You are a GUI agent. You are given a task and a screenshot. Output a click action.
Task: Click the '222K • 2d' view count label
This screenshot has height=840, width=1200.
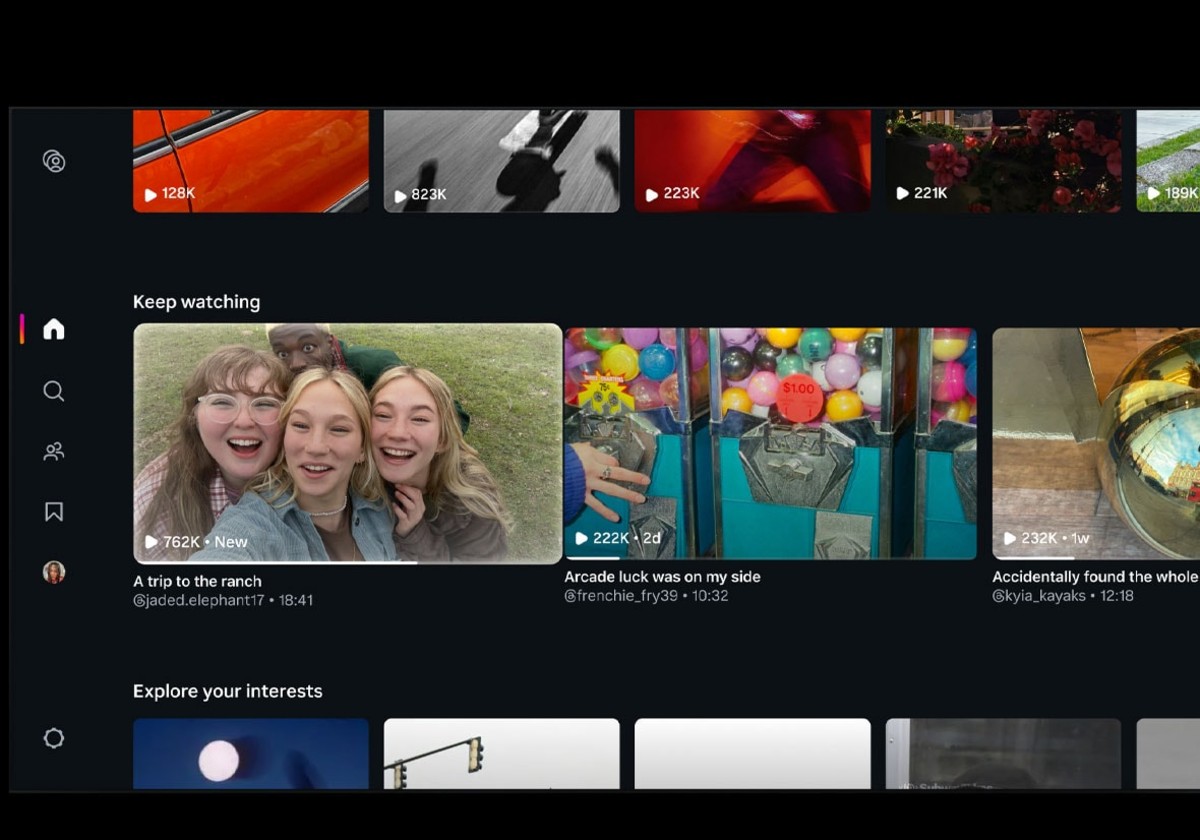(618, 538)
